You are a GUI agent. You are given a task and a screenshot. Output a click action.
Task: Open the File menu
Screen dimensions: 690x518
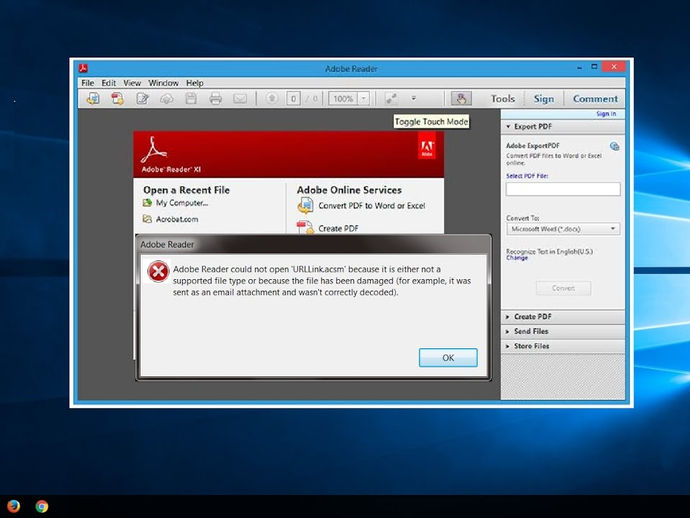click(x=88, y=83)
